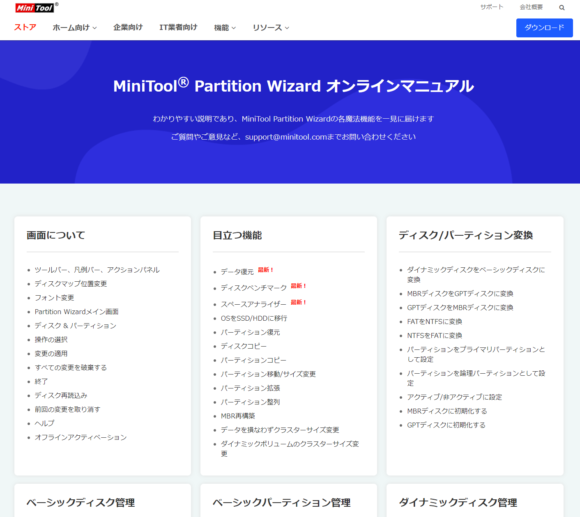Click the MiniTool logo
The image size is (580, 517).
pyautogui.click(x=36, y=7)
